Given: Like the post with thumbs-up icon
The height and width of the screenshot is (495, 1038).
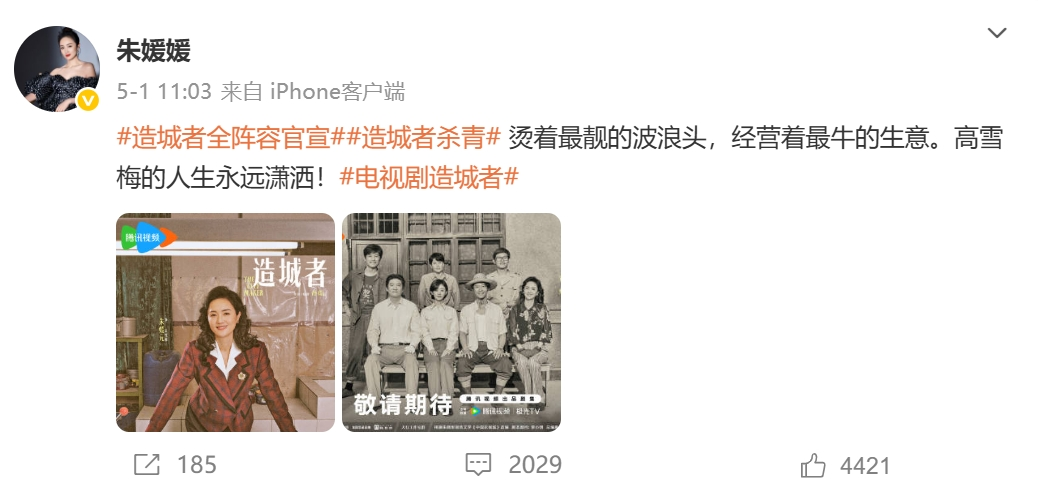Looking at the screenshot, I should click(812, 465).
